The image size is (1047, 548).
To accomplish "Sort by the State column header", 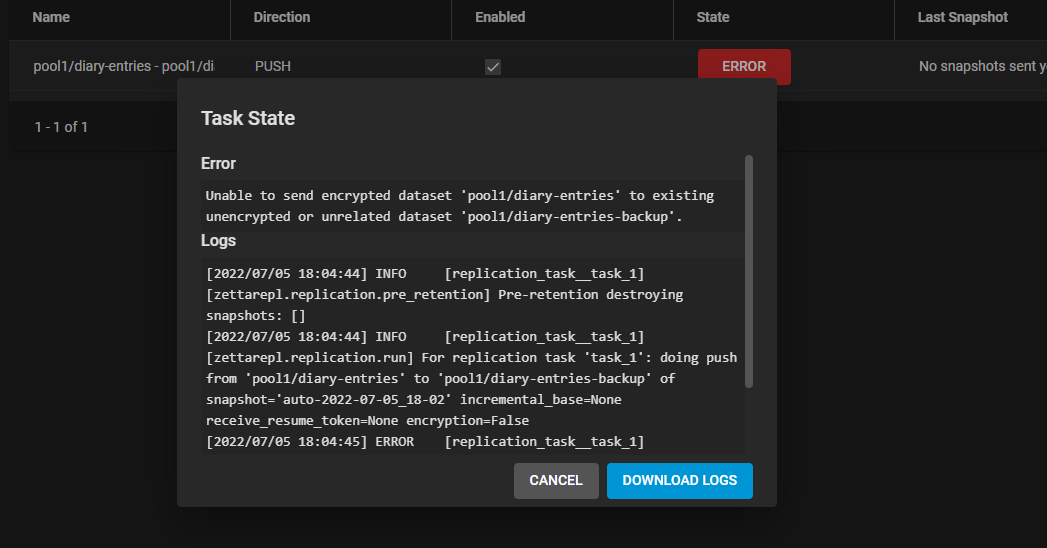I will 713,17.
